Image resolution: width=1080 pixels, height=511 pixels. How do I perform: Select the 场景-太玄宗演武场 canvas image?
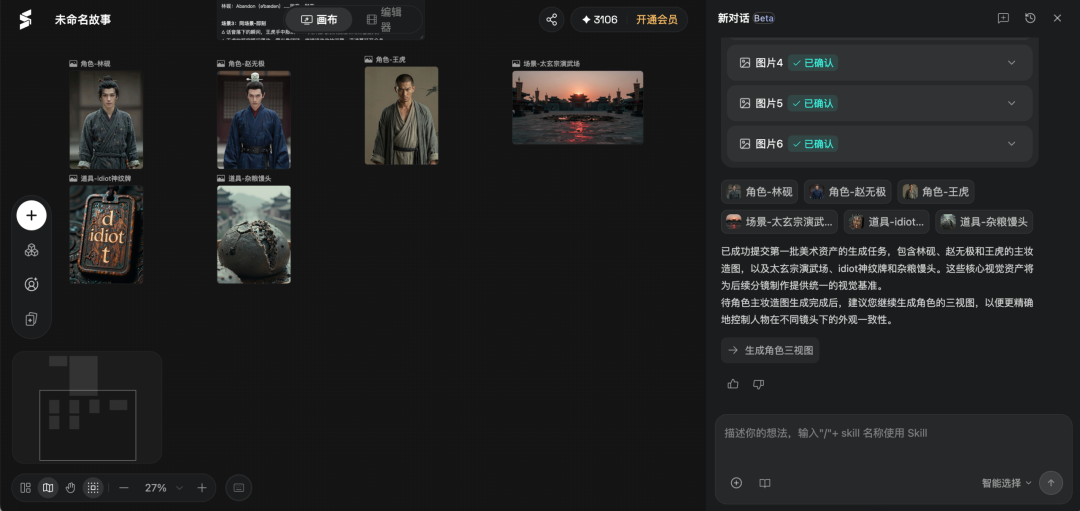(578, 107)
